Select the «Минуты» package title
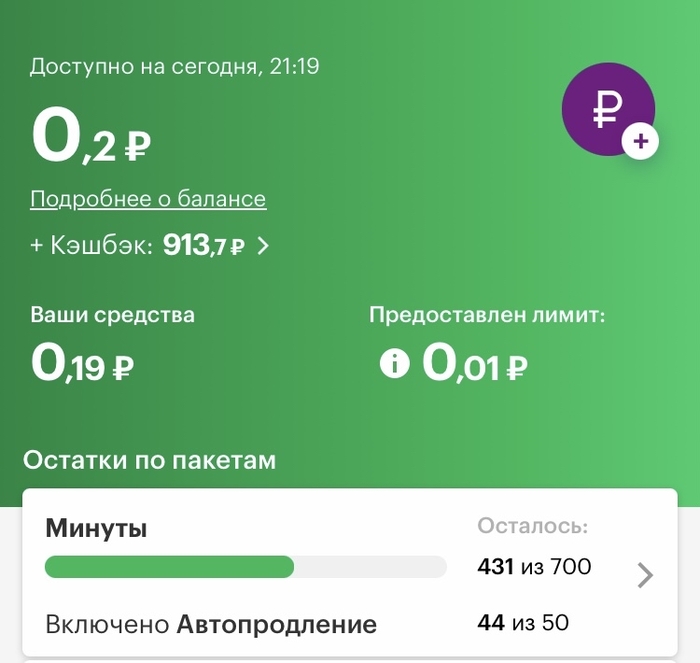Image resolution: width=700 pixels, height=663 pixels. point(96,528)
